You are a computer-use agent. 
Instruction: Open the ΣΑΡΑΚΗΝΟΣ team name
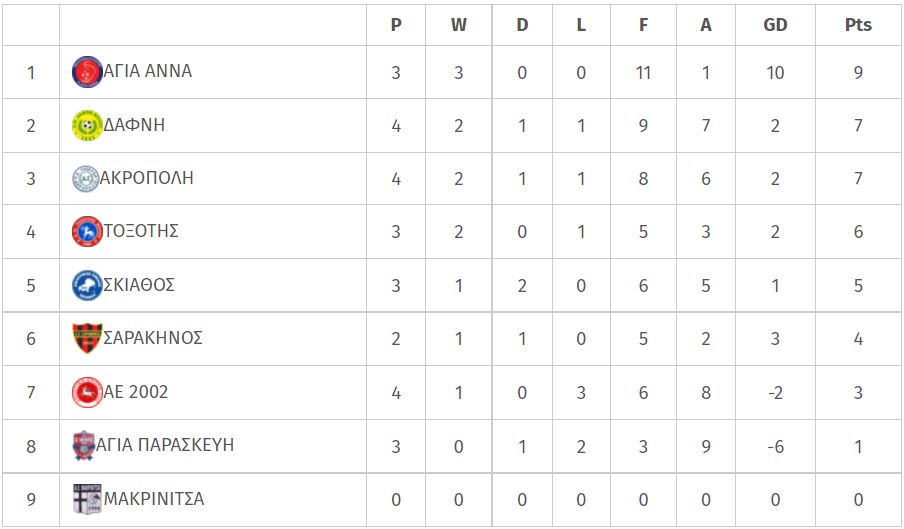click(153, 338)
